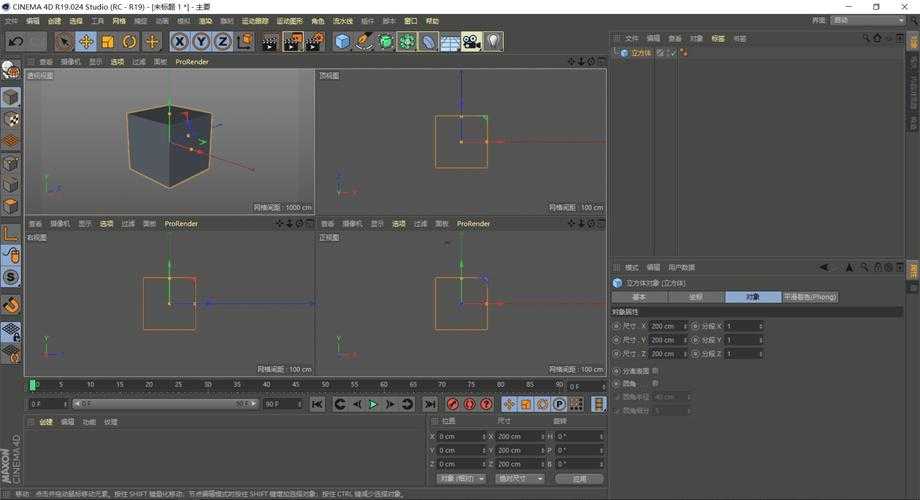920x500 pixels.
Task: Open the absolute size mode dropdown
Action: pos(520,479)
